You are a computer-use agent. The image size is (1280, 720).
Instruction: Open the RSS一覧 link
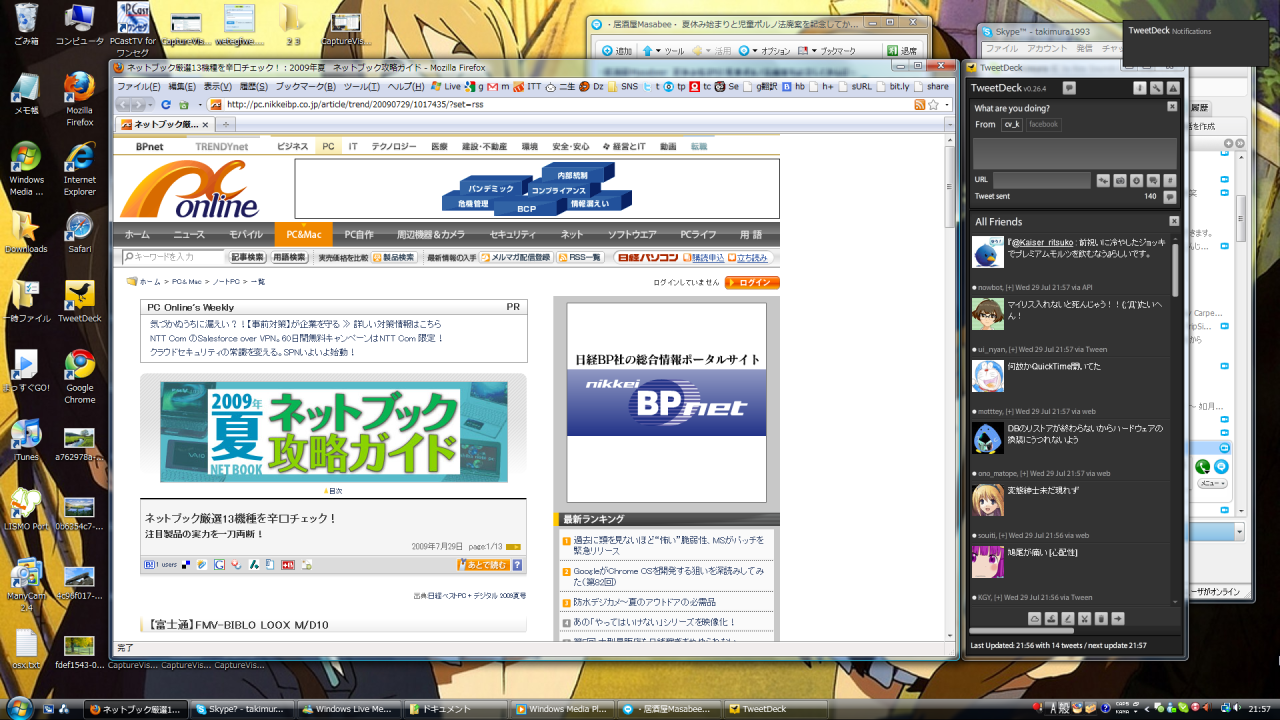click(580, 257)
